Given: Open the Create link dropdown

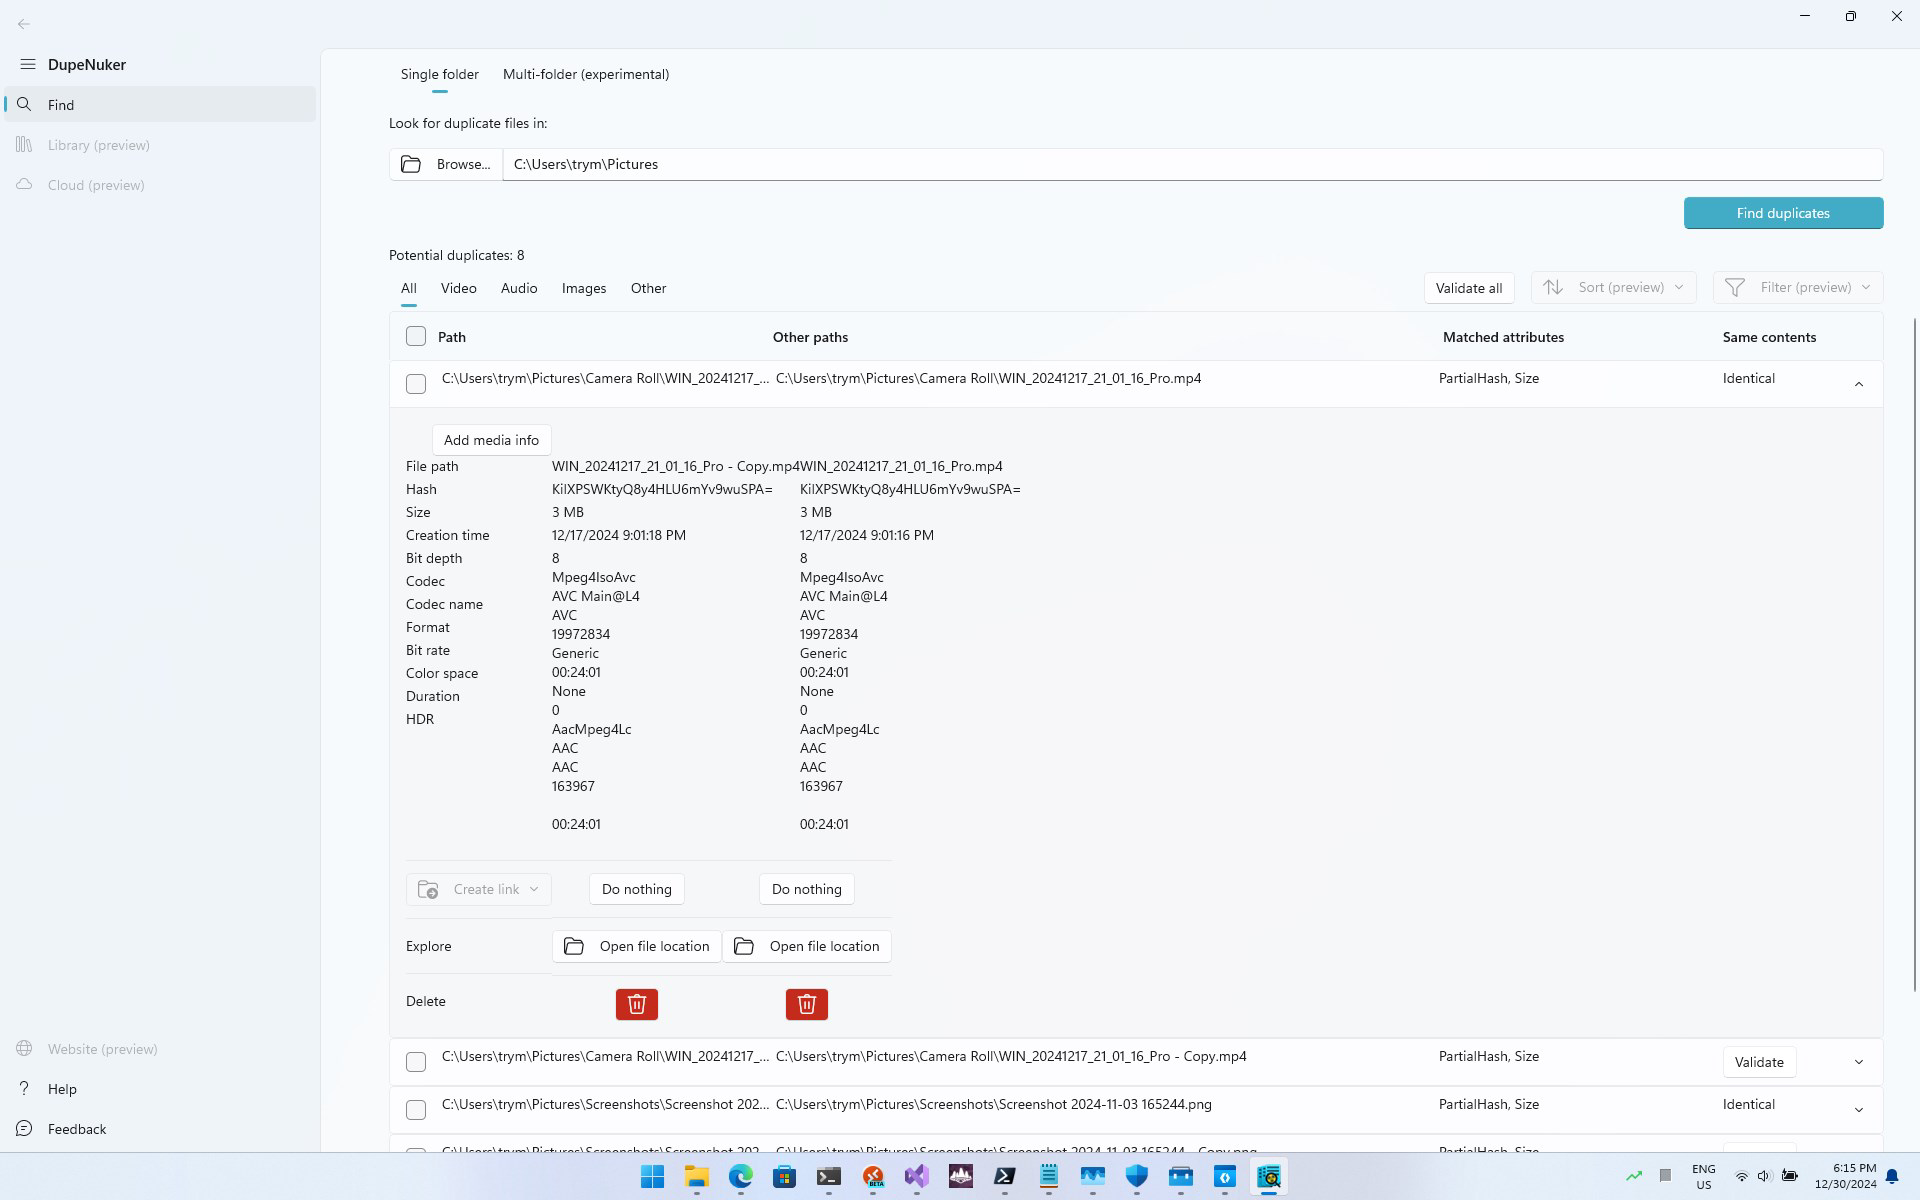Looking at the screenshot, I should (x=478, y=889).
